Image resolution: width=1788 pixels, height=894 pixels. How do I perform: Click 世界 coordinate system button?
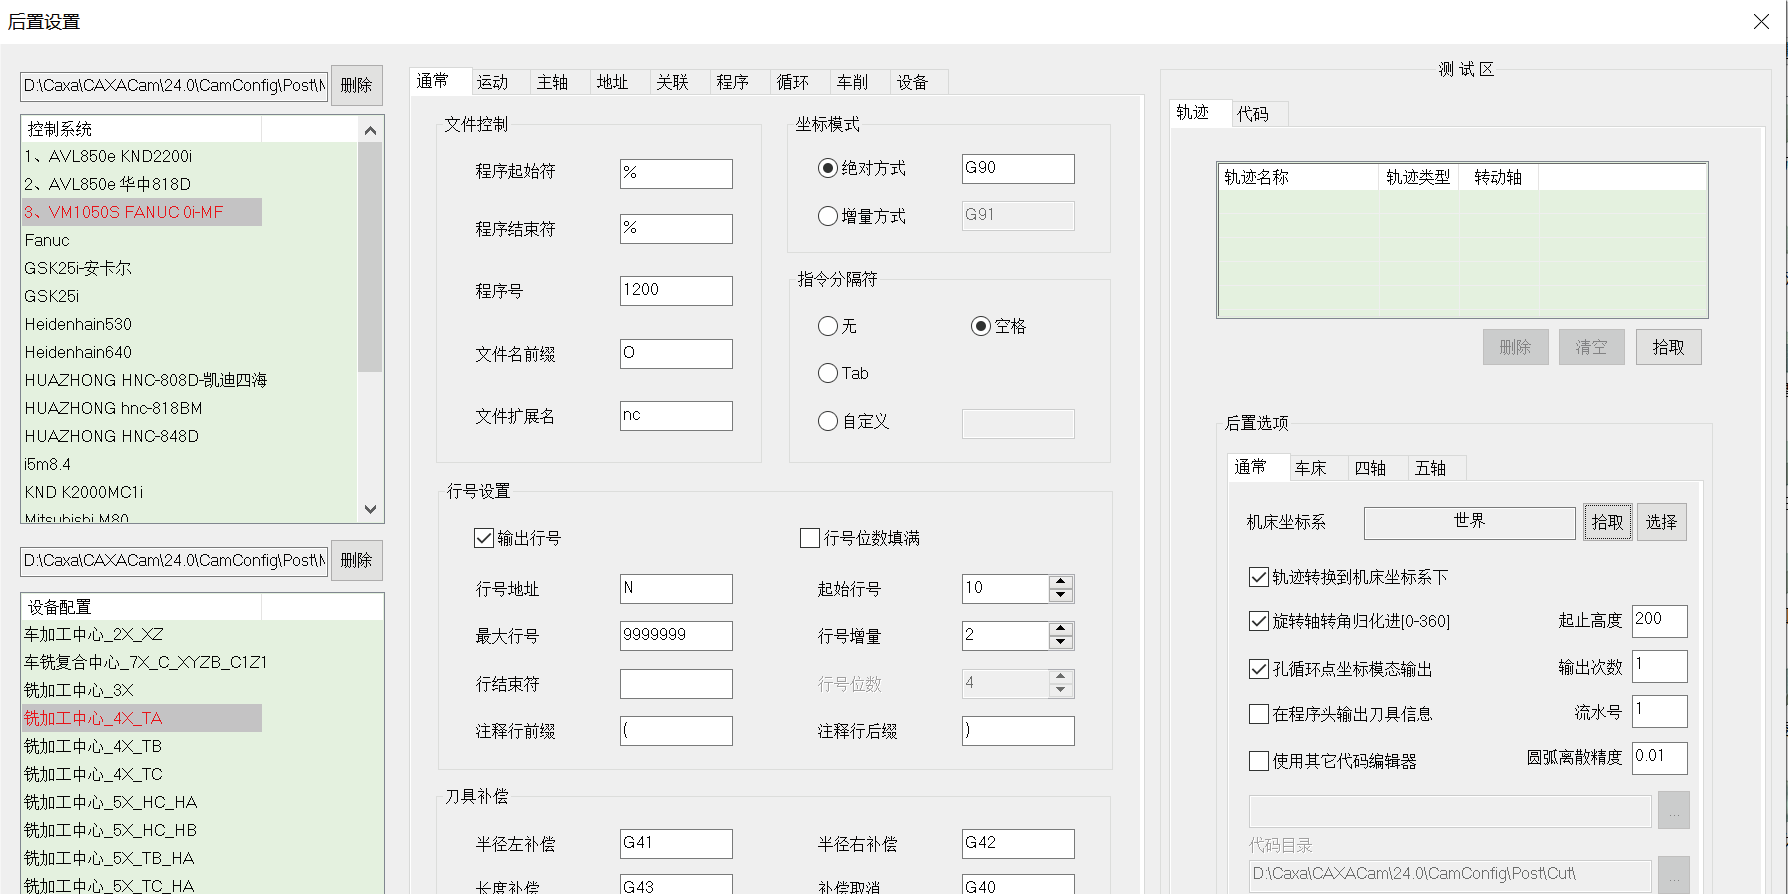(x=1470, y=522)
